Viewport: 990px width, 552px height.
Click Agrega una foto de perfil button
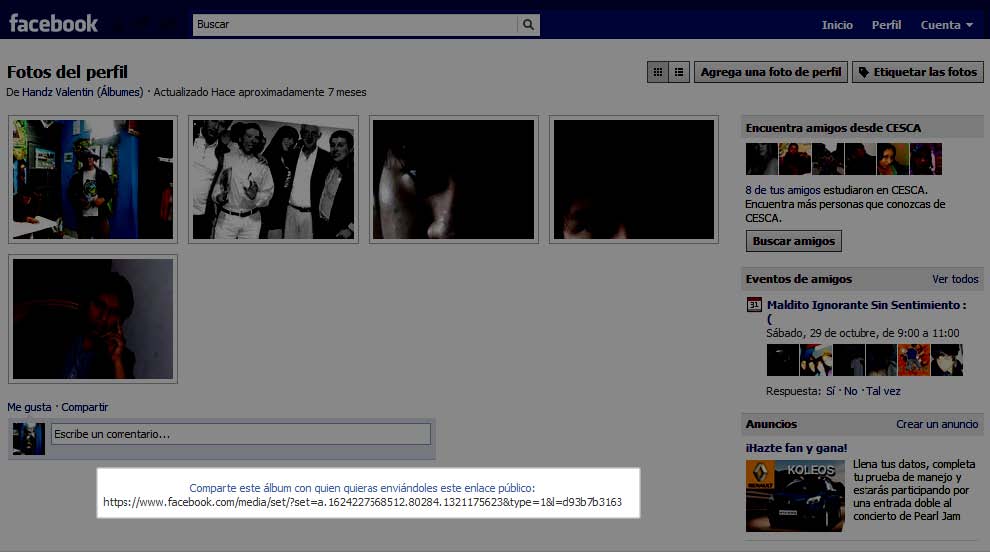click(771, 72)
